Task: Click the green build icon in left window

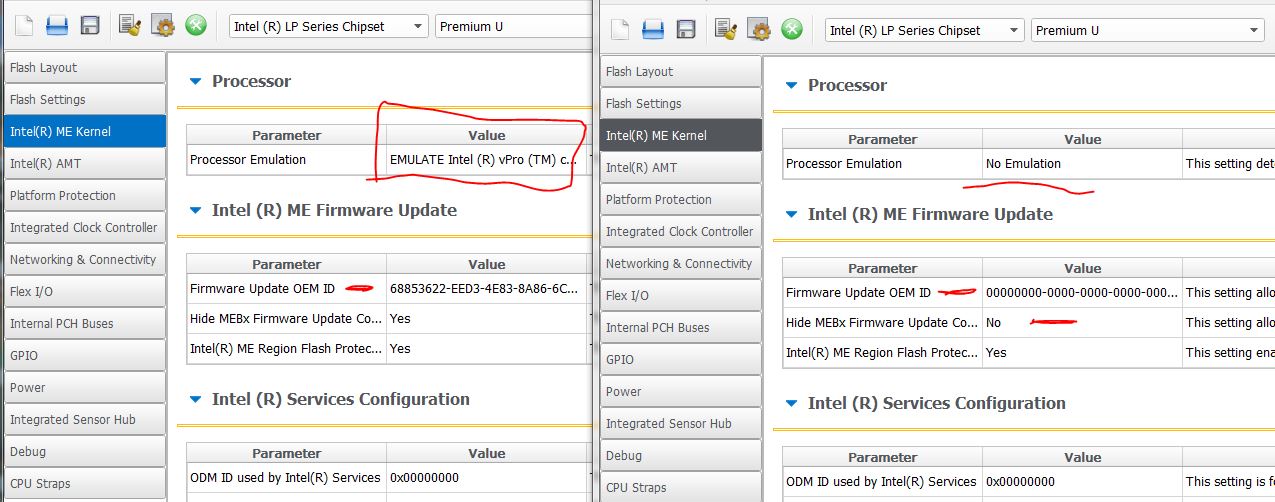Action: point(196,26)
